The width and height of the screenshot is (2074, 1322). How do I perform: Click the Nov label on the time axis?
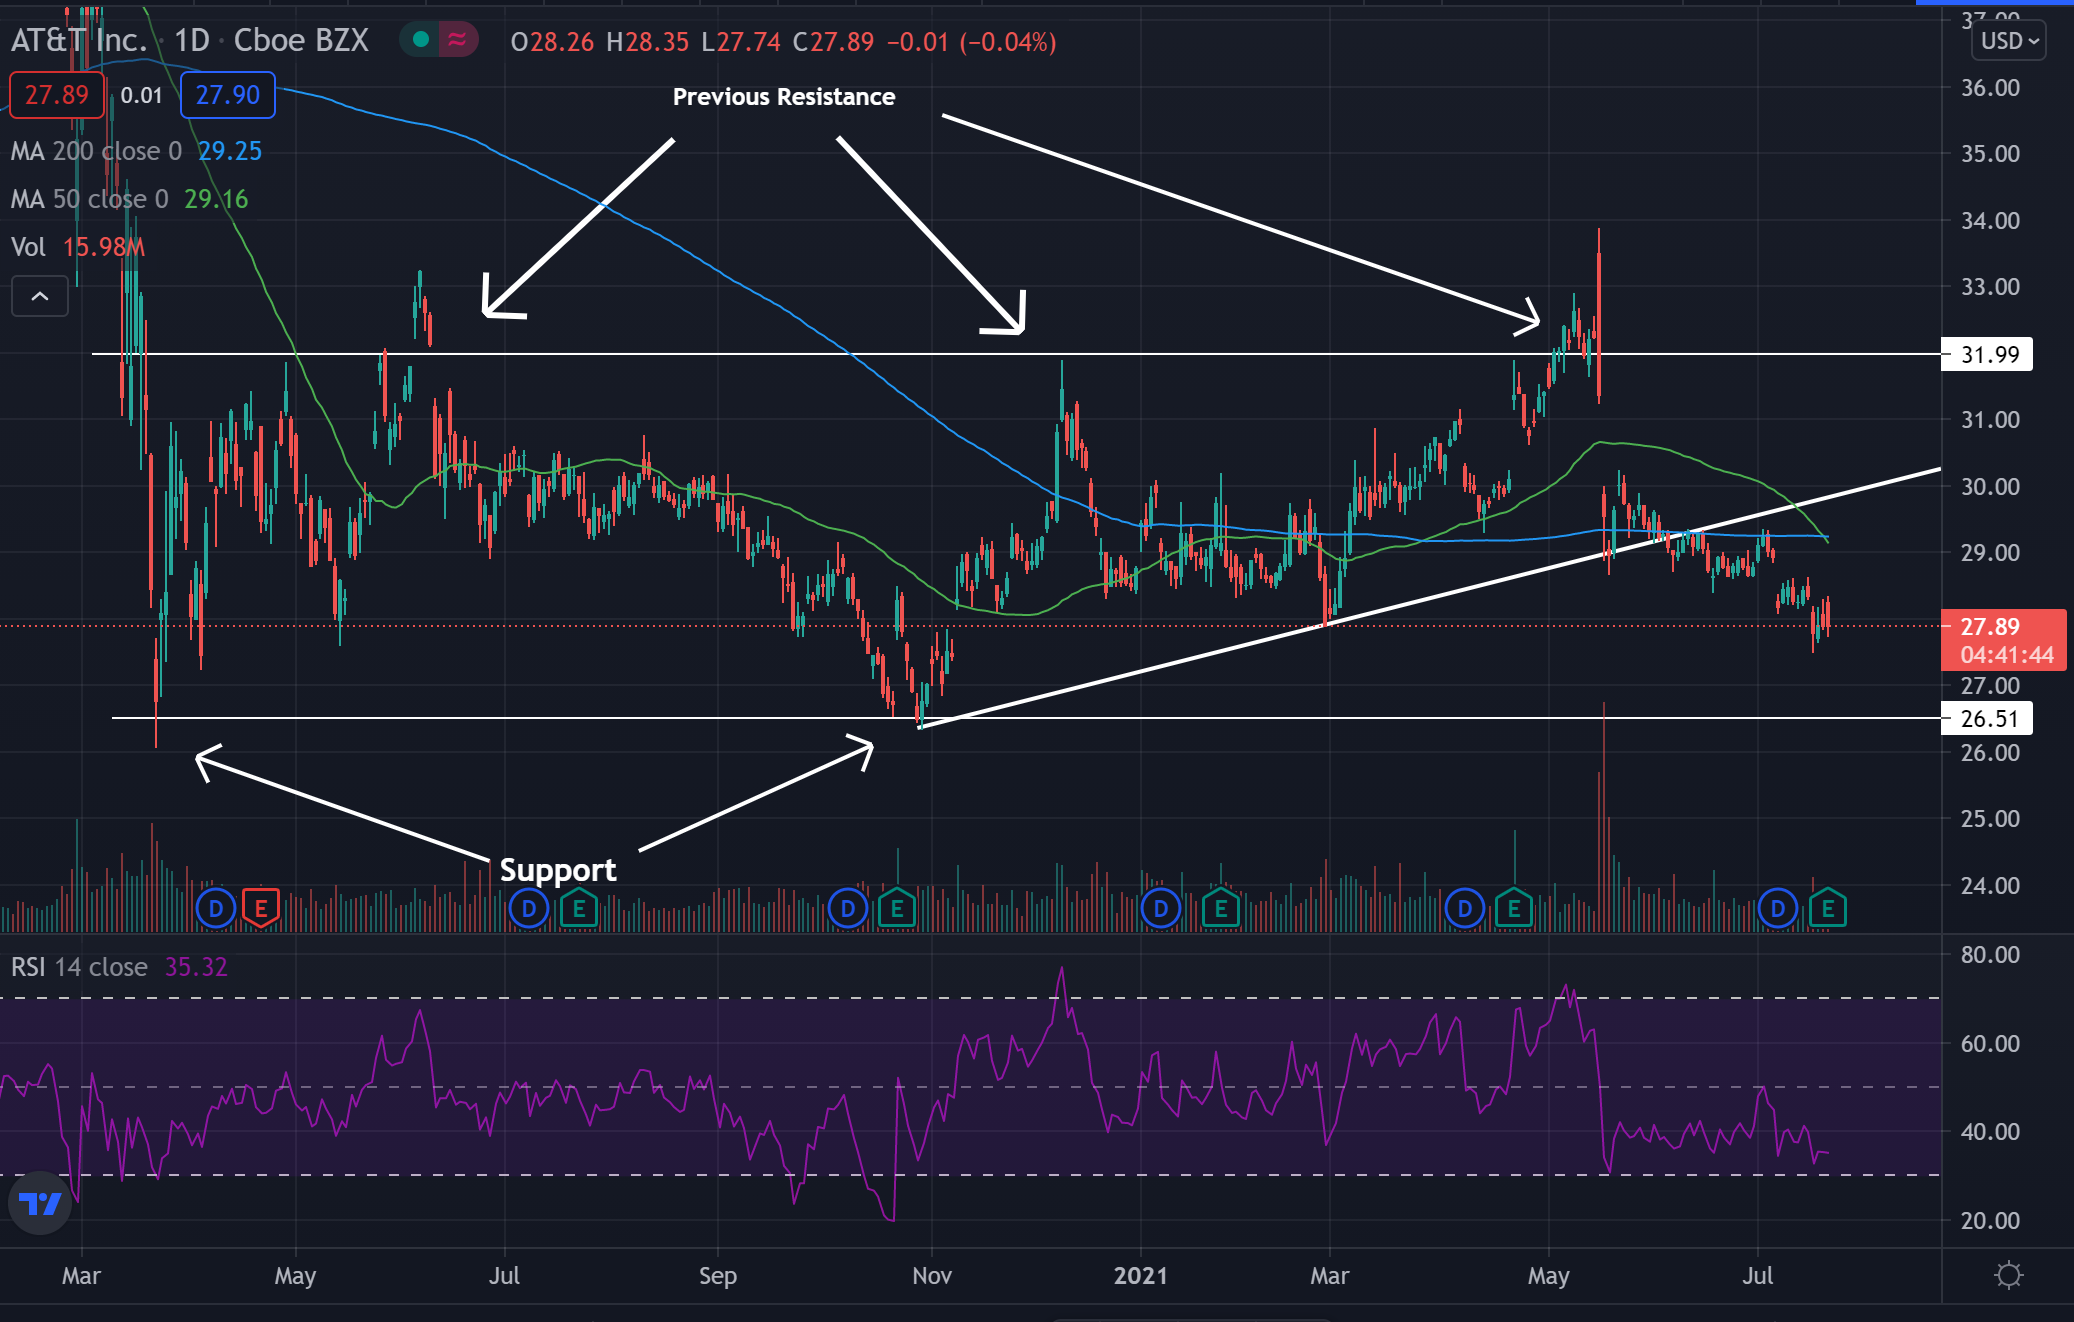932,1275
